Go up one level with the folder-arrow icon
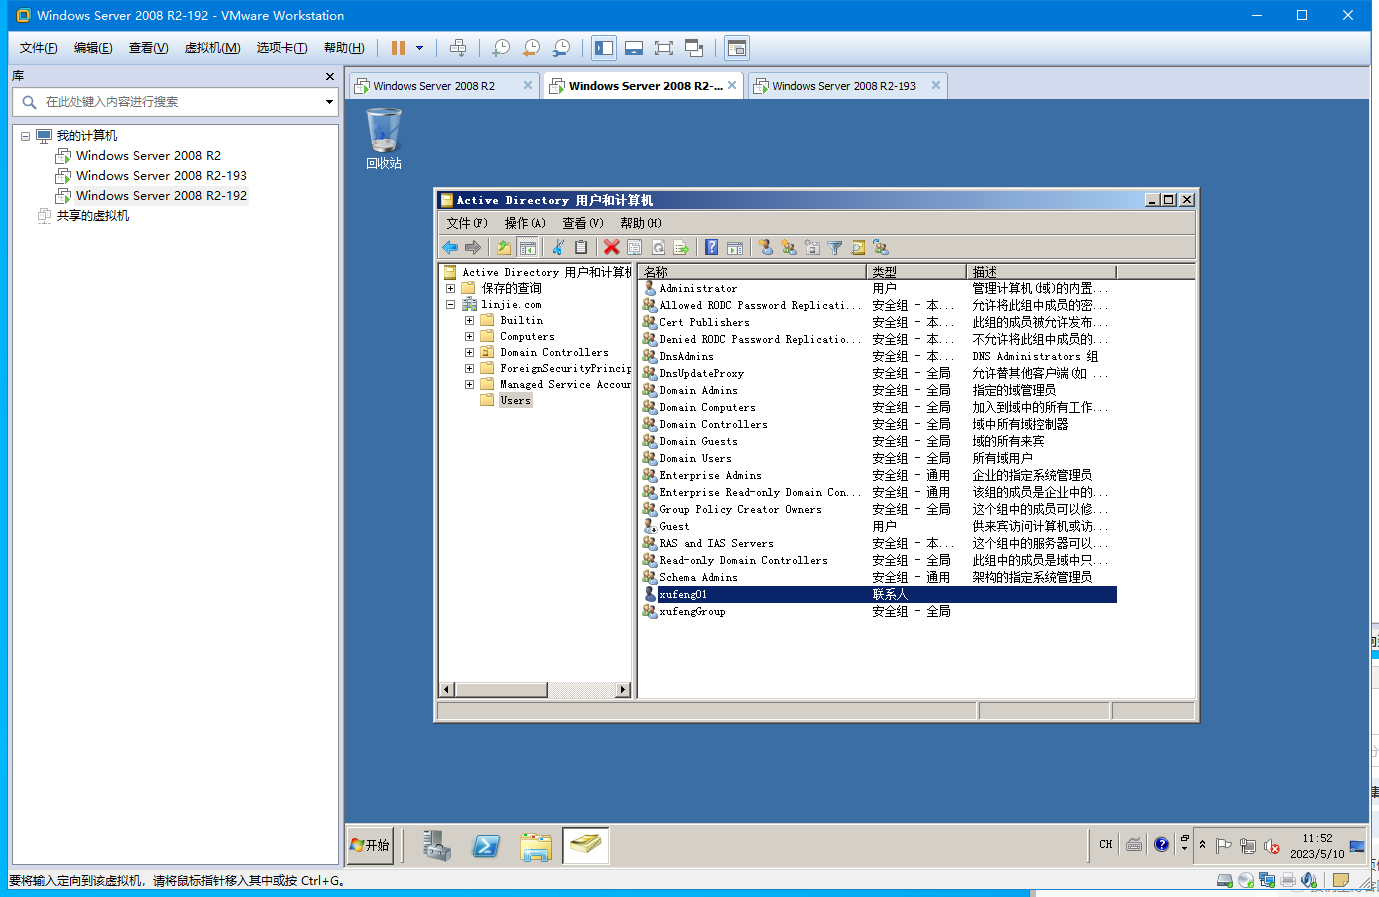This screenshot has width=1379, height=897. (x=504, y=247)
